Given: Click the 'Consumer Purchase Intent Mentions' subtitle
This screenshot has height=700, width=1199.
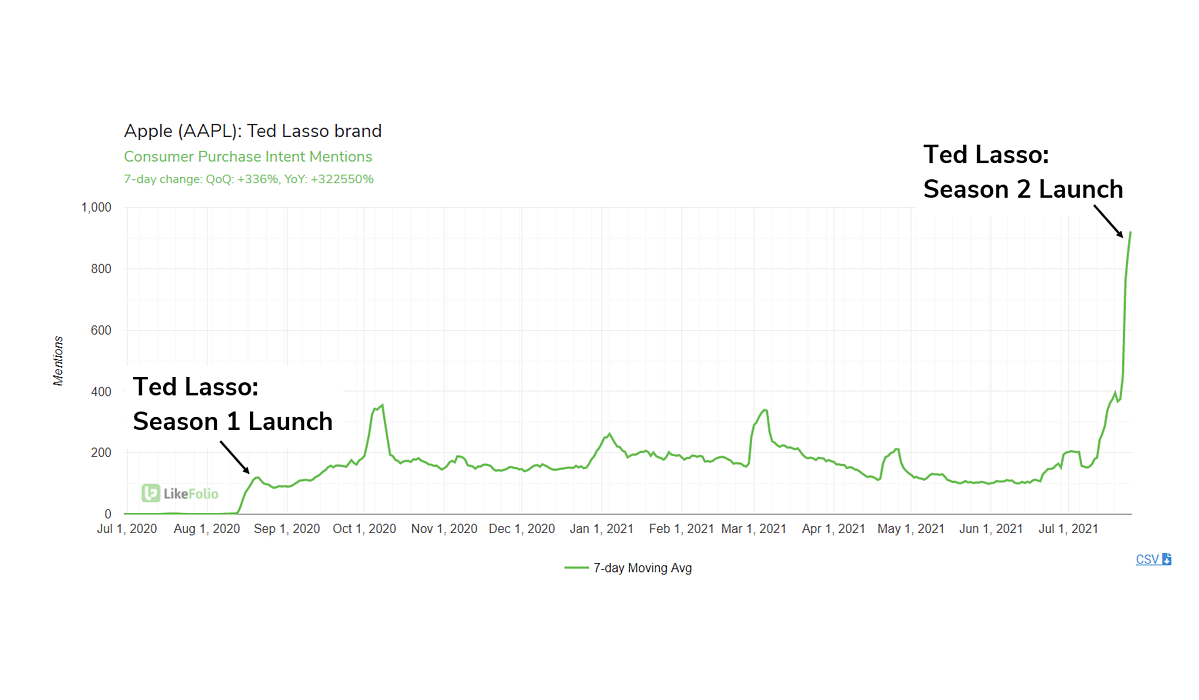Looking at the screenshot, I should [x=248, y=157].
